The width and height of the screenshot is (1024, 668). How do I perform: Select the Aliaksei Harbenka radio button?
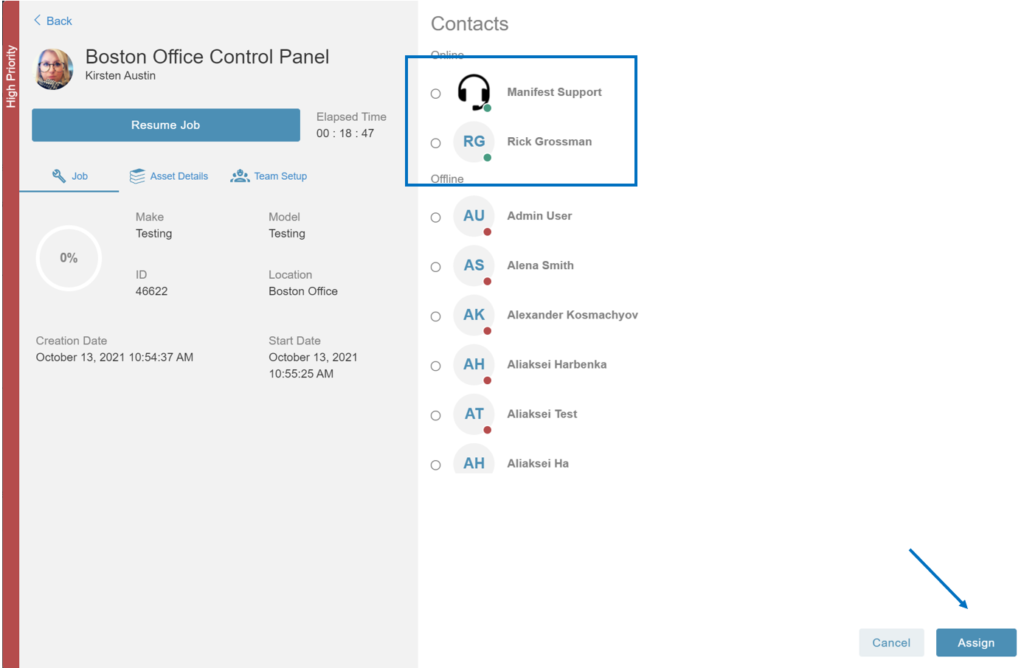pos(436,366)
